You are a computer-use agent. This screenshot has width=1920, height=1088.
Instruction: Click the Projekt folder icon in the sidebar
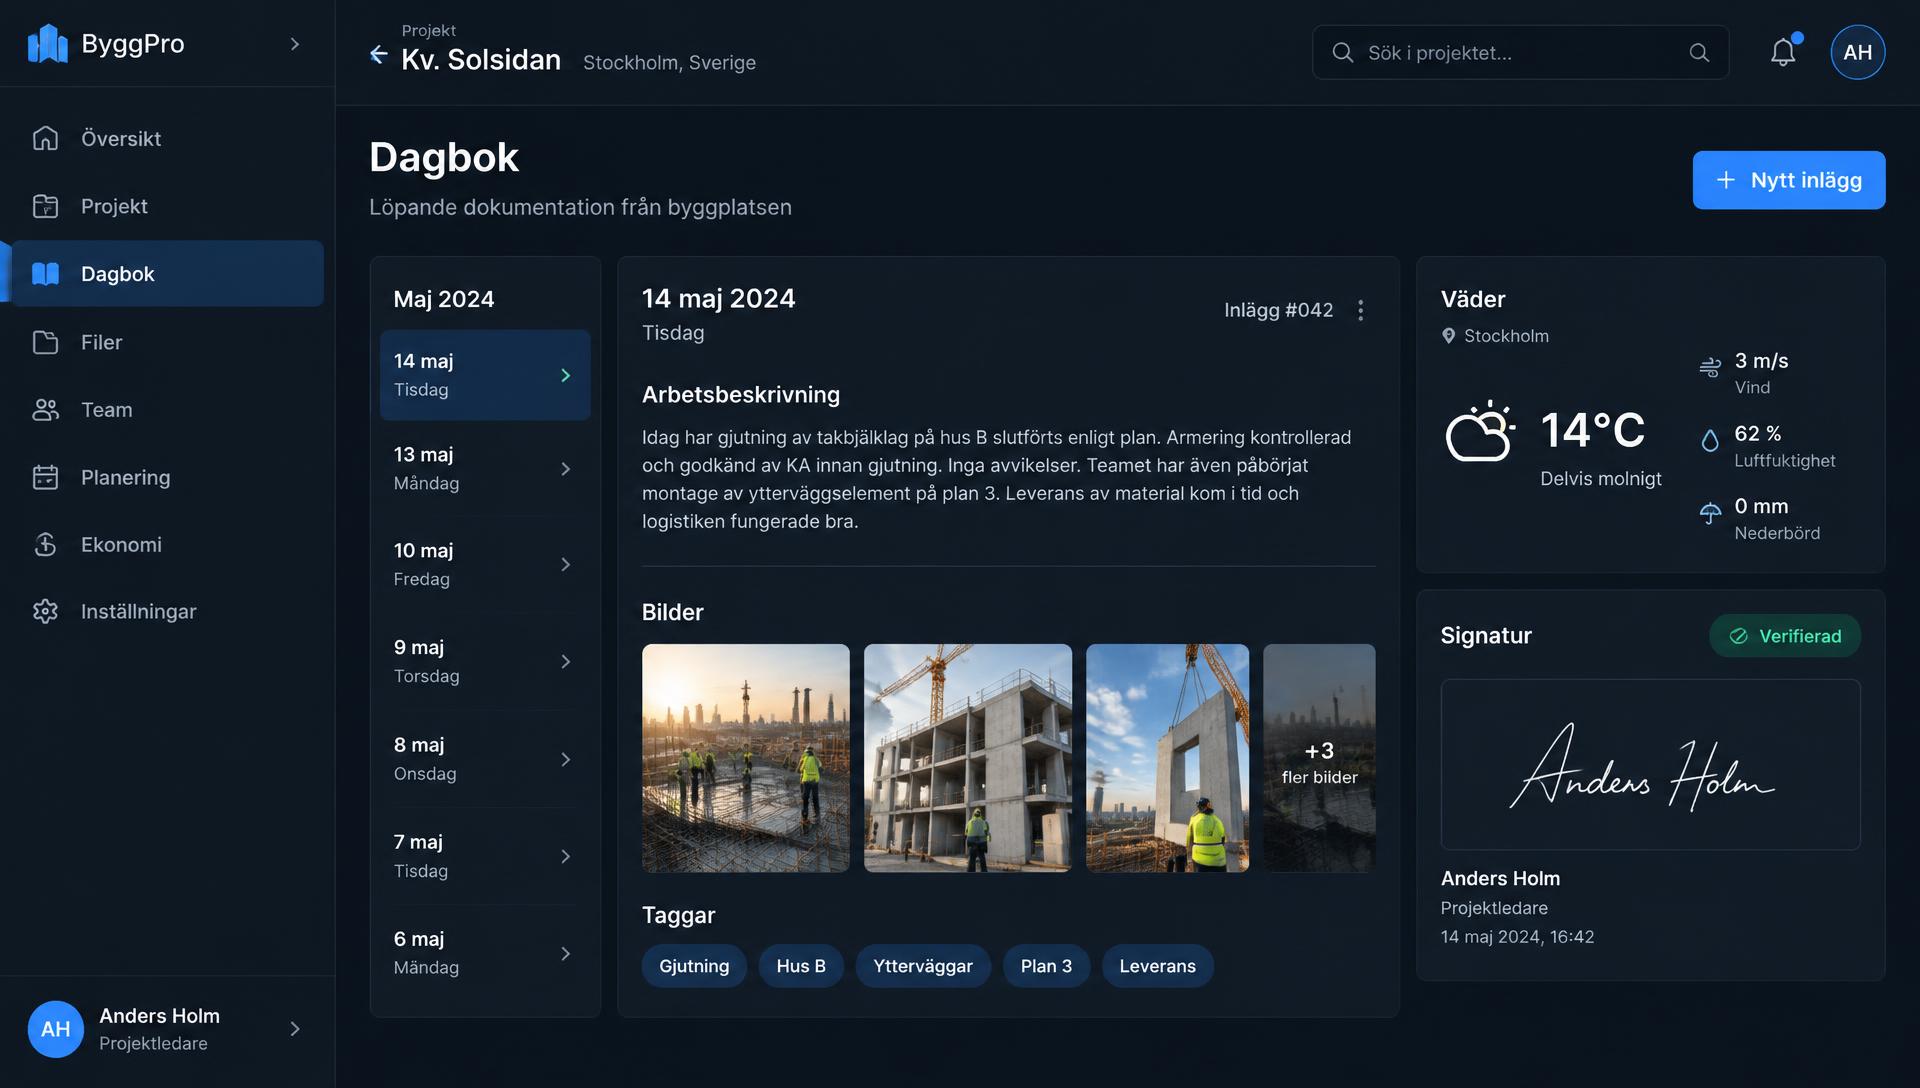pos(46,206)
